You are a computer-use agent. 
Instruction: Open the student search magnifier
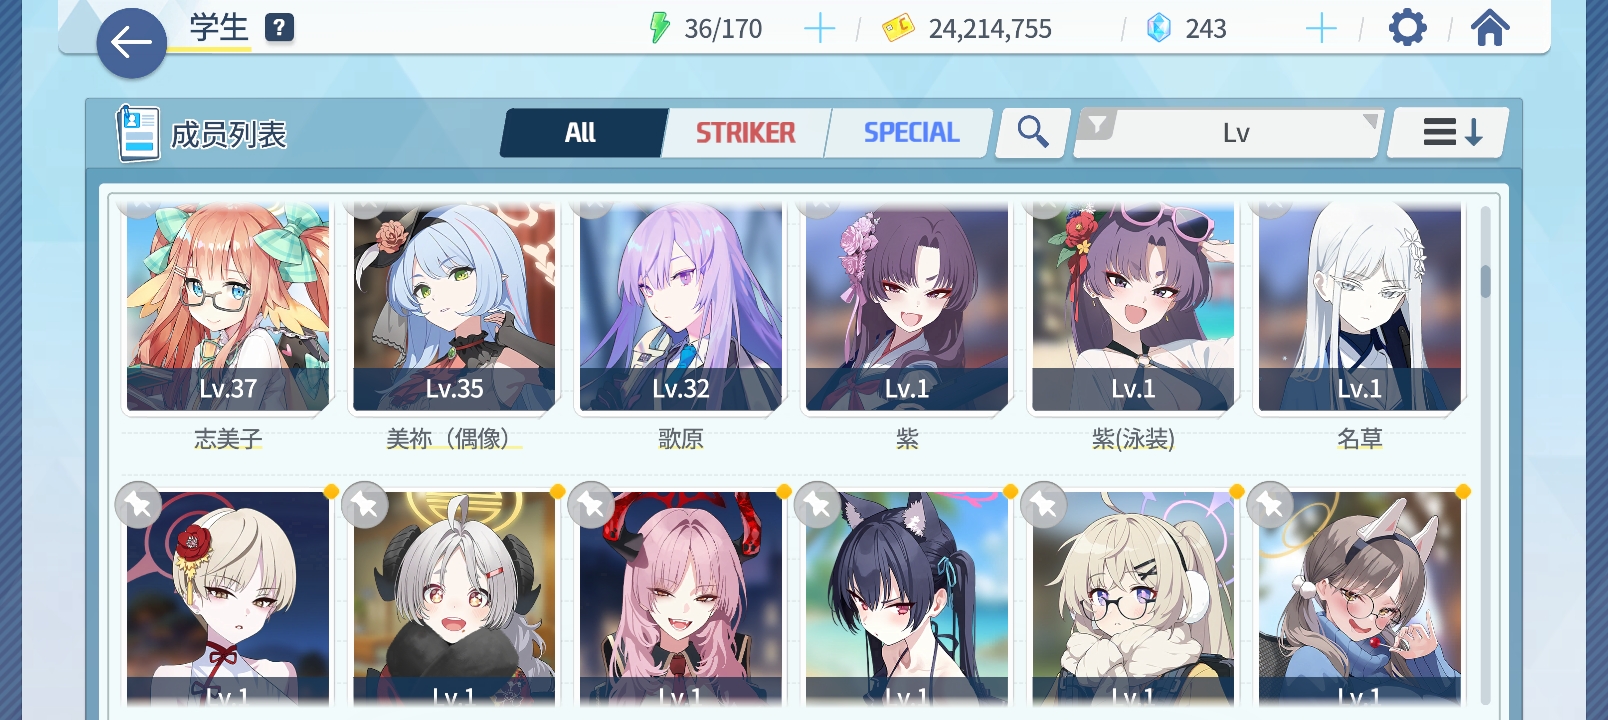click(1033, 132)
